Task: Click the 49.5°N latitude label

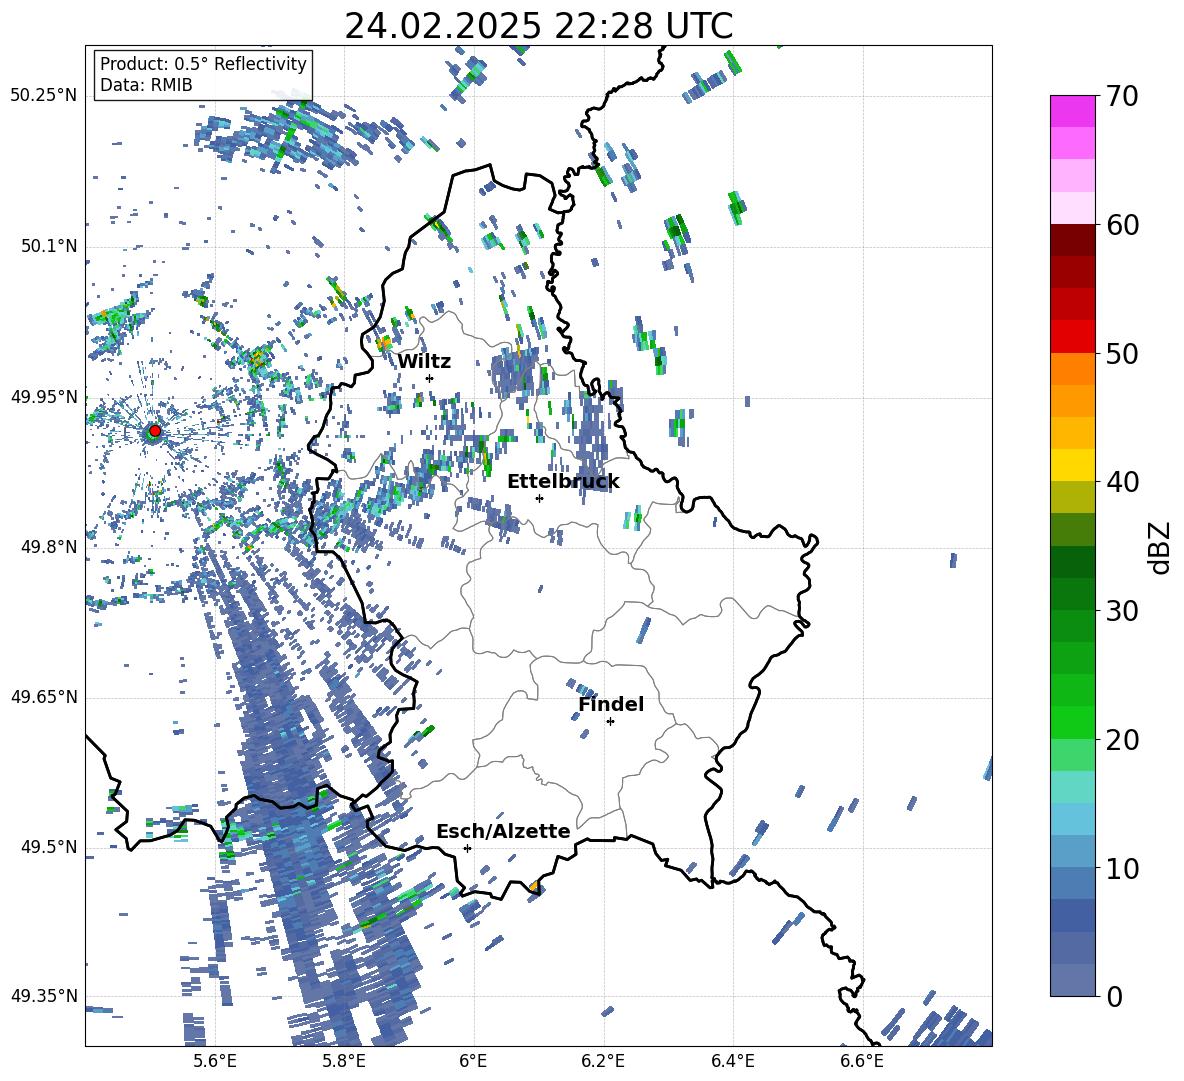Action: [49, 847]
